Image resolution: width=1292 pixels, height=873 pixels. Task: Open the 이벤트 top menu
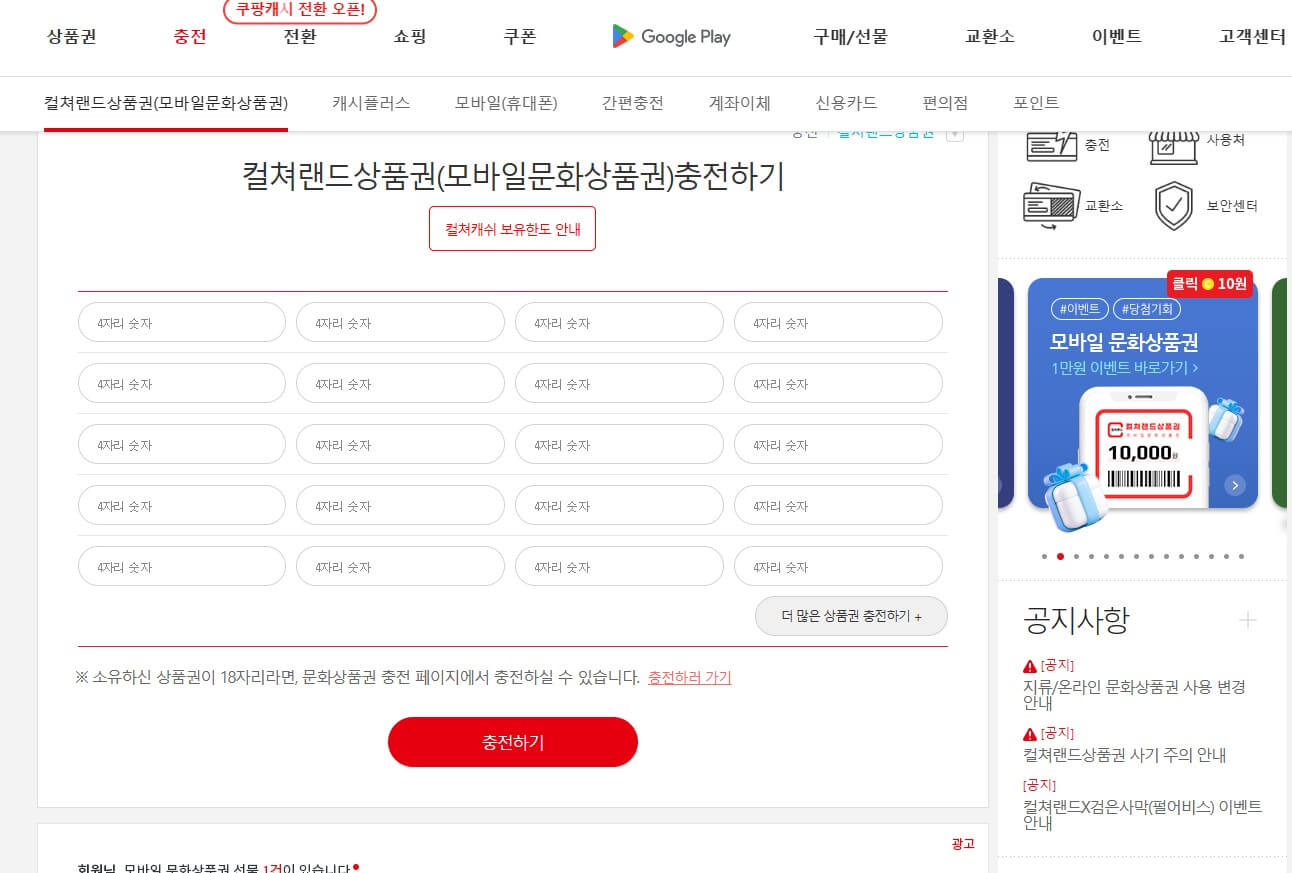click(1117, 38)
